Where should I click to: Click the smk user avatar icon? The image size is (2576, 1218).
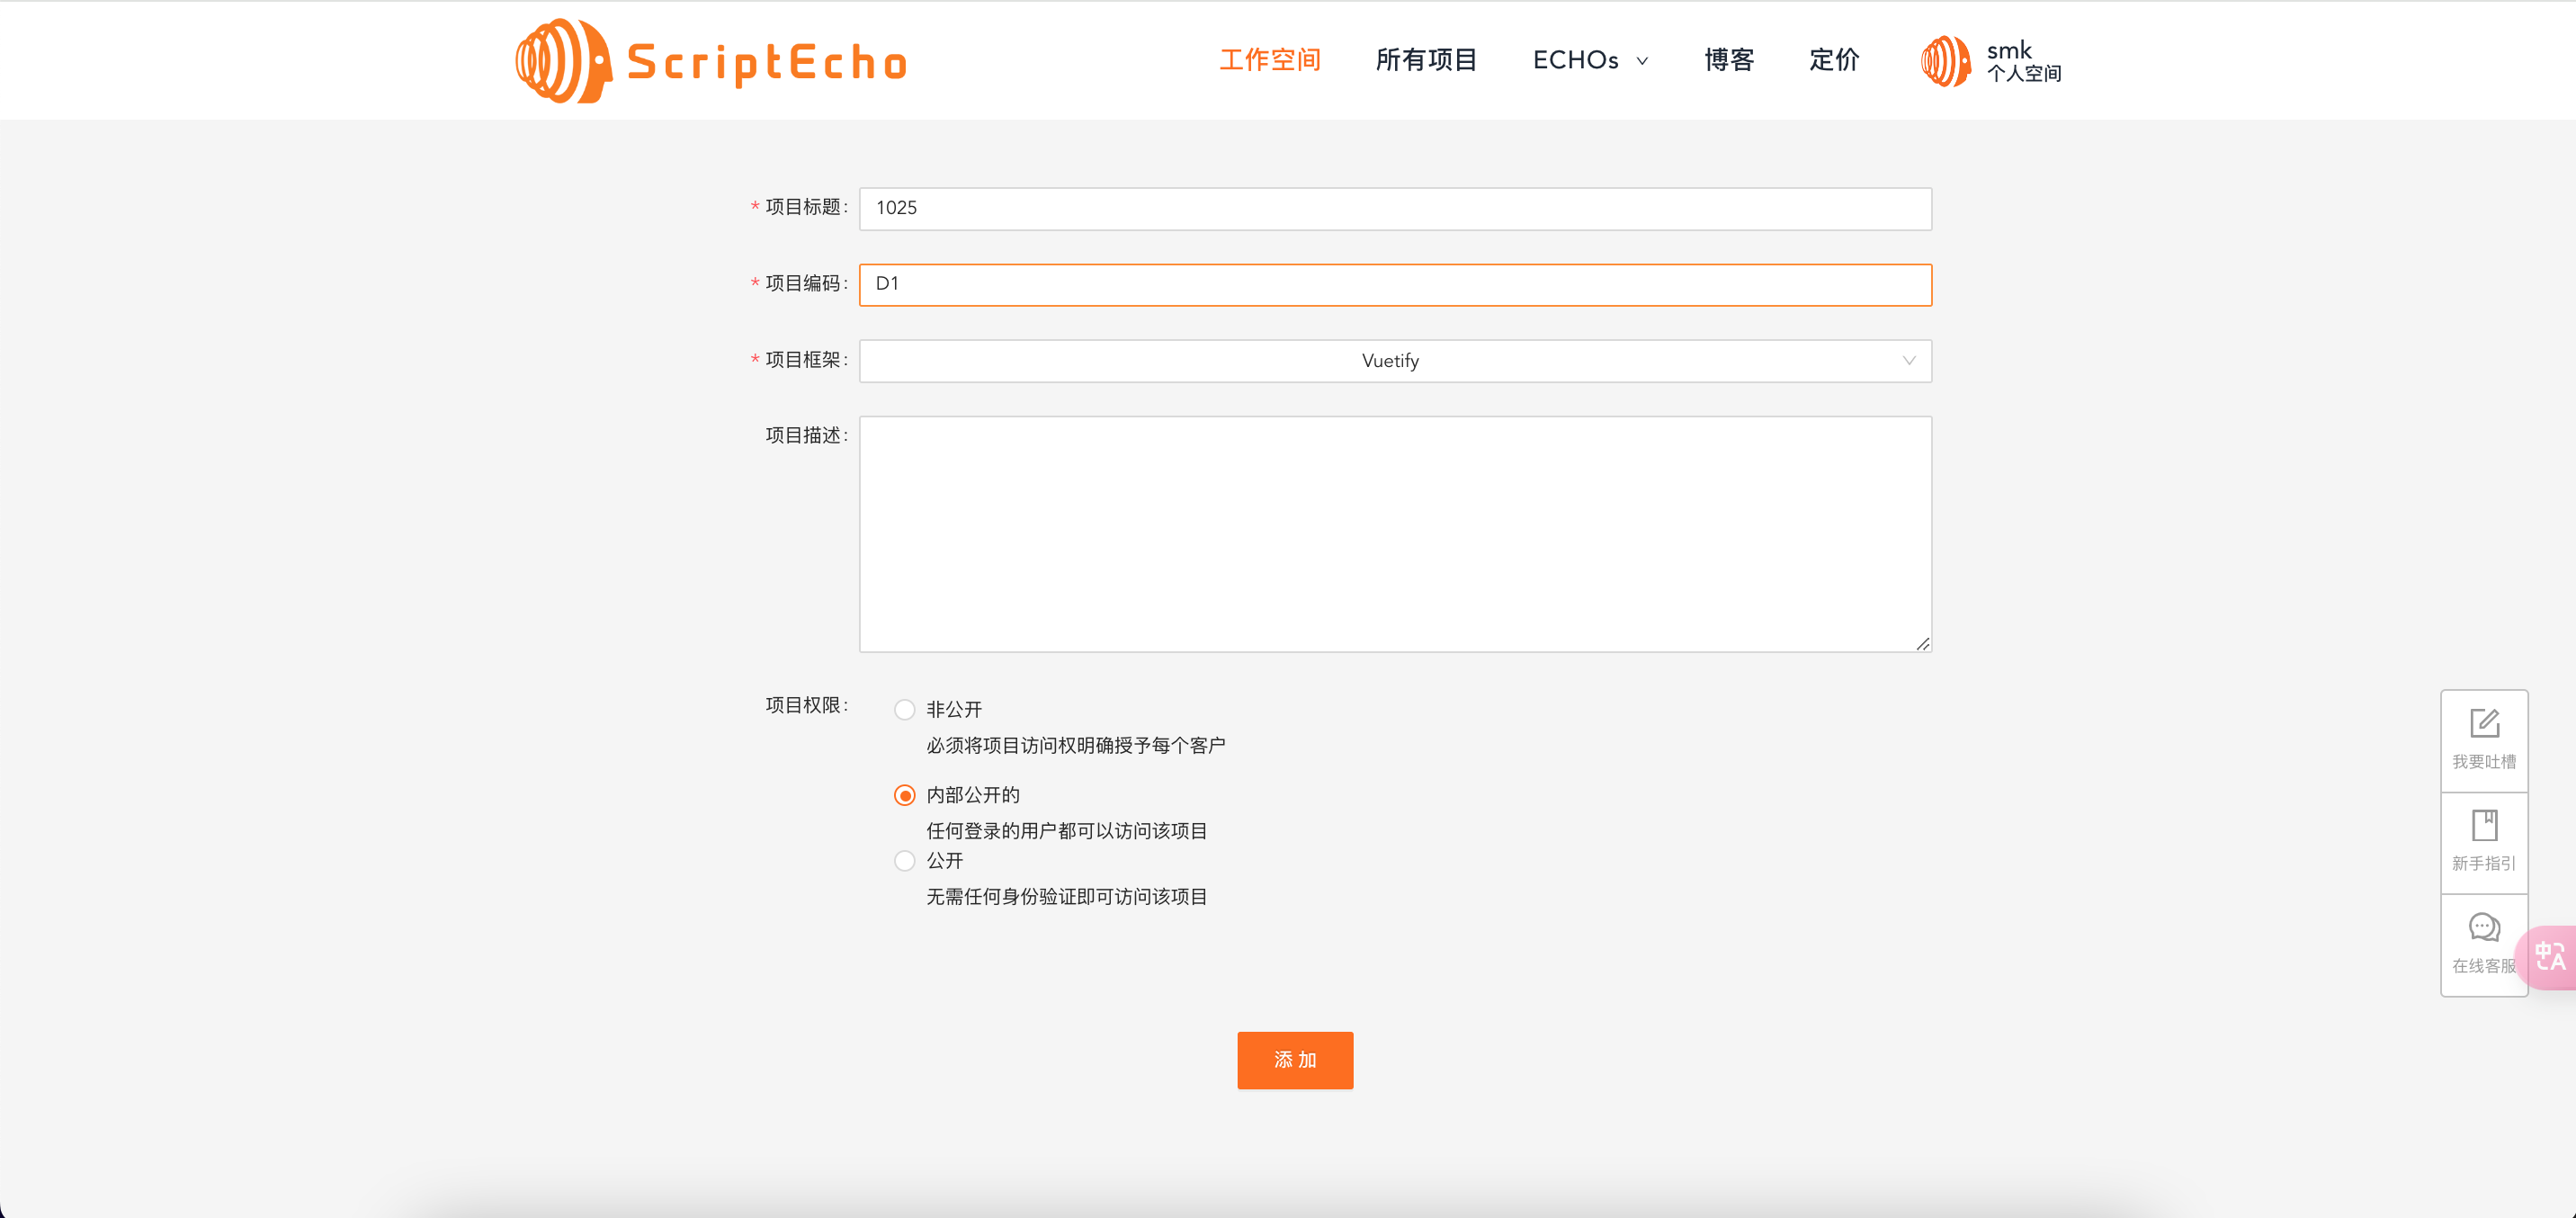tap(1945, 61)
